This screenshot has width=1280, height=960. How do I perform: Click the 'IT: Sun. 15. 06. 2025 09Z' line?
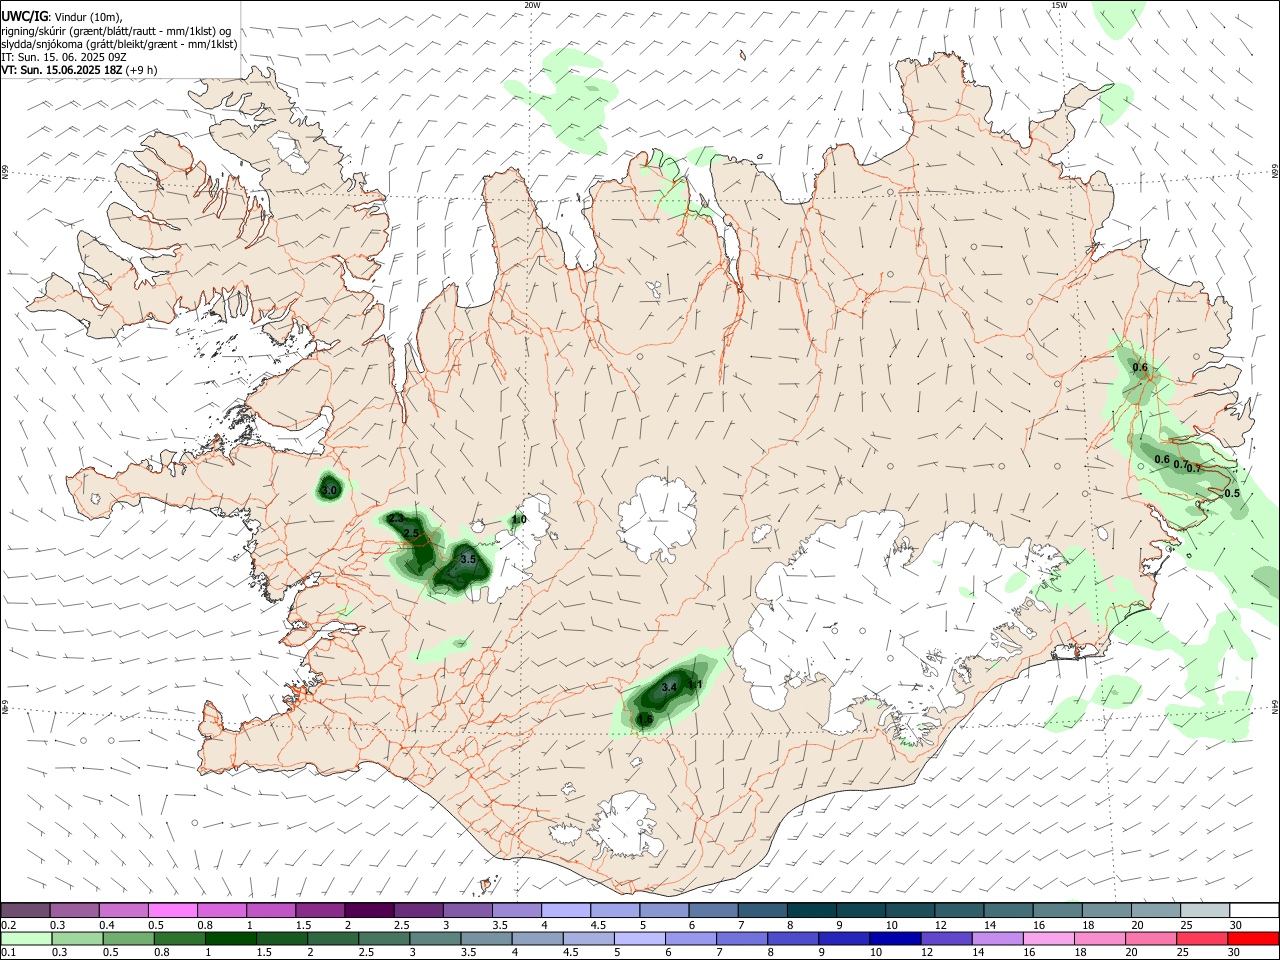(x=63, y=57)
